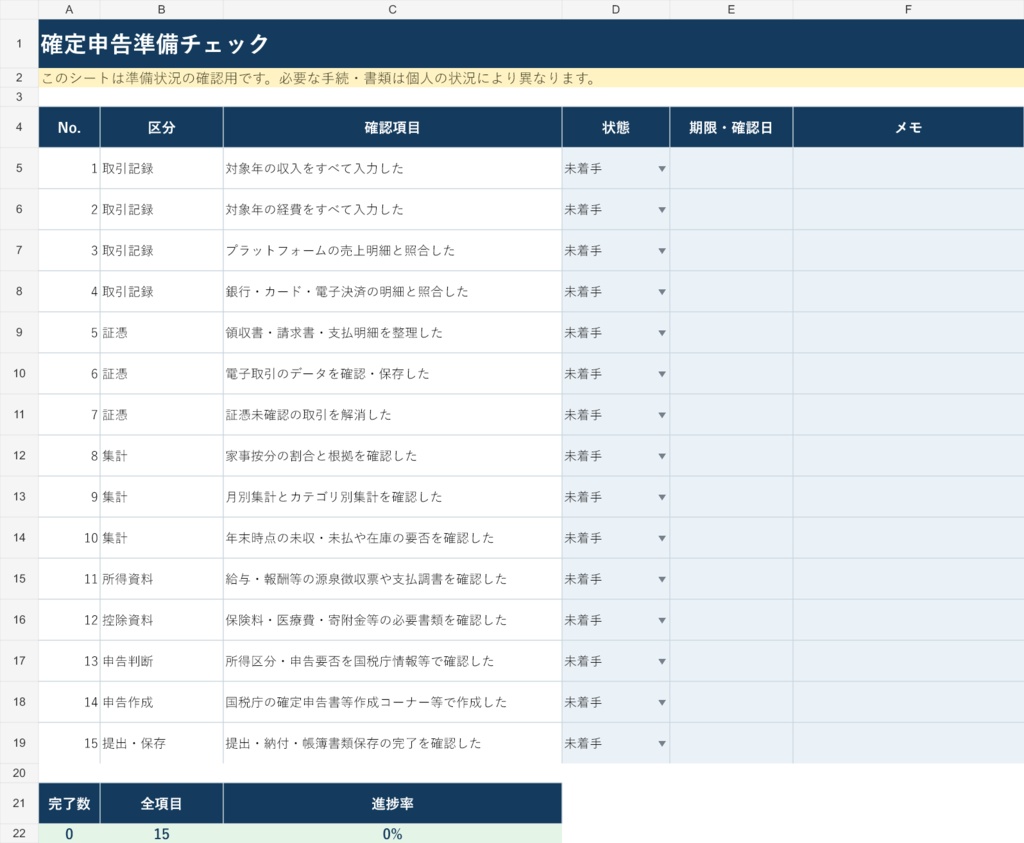Click 控除資料 category cell
The image size is (1024, 843).
(x=161, y=620)
